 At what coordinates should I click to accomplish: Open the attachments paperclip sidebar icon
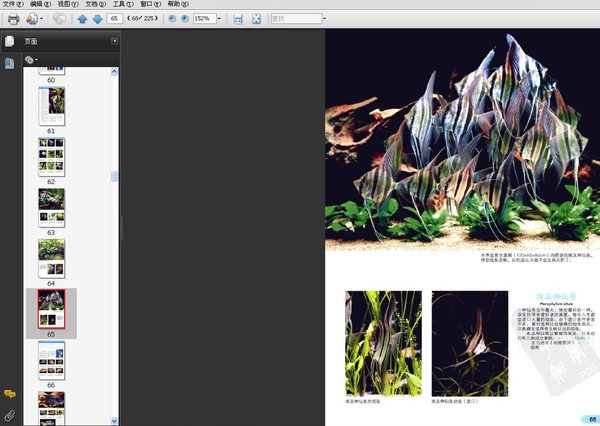(x=10, y=415)
